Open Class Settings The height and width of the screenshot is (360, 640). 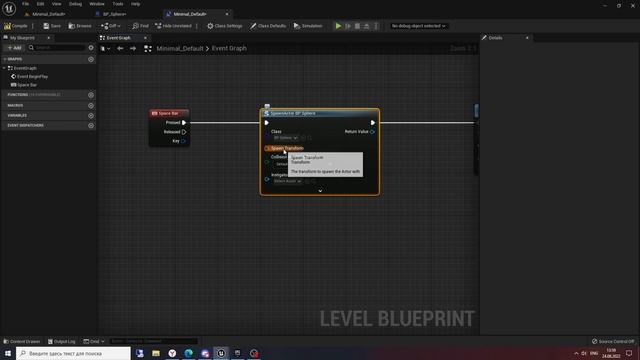(x=224, y=26)
